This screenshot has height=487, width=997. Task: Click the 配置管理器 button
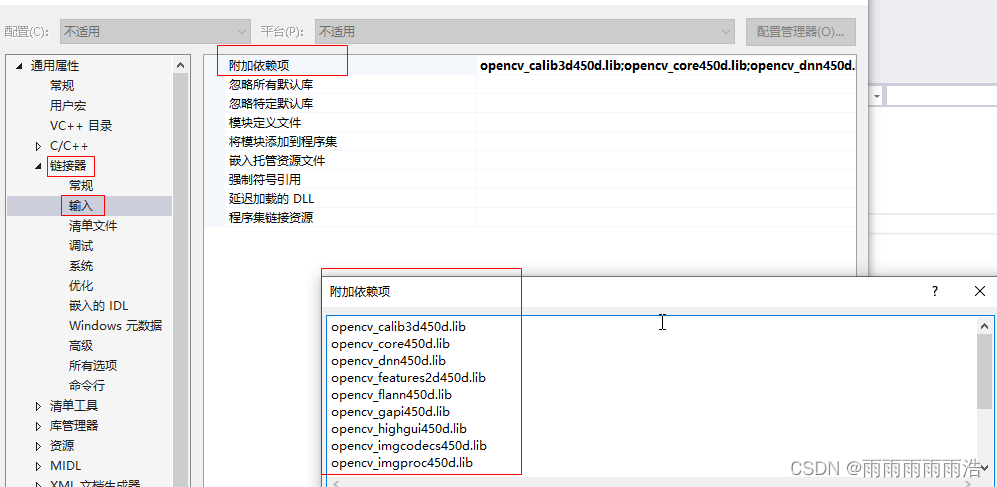801,31
